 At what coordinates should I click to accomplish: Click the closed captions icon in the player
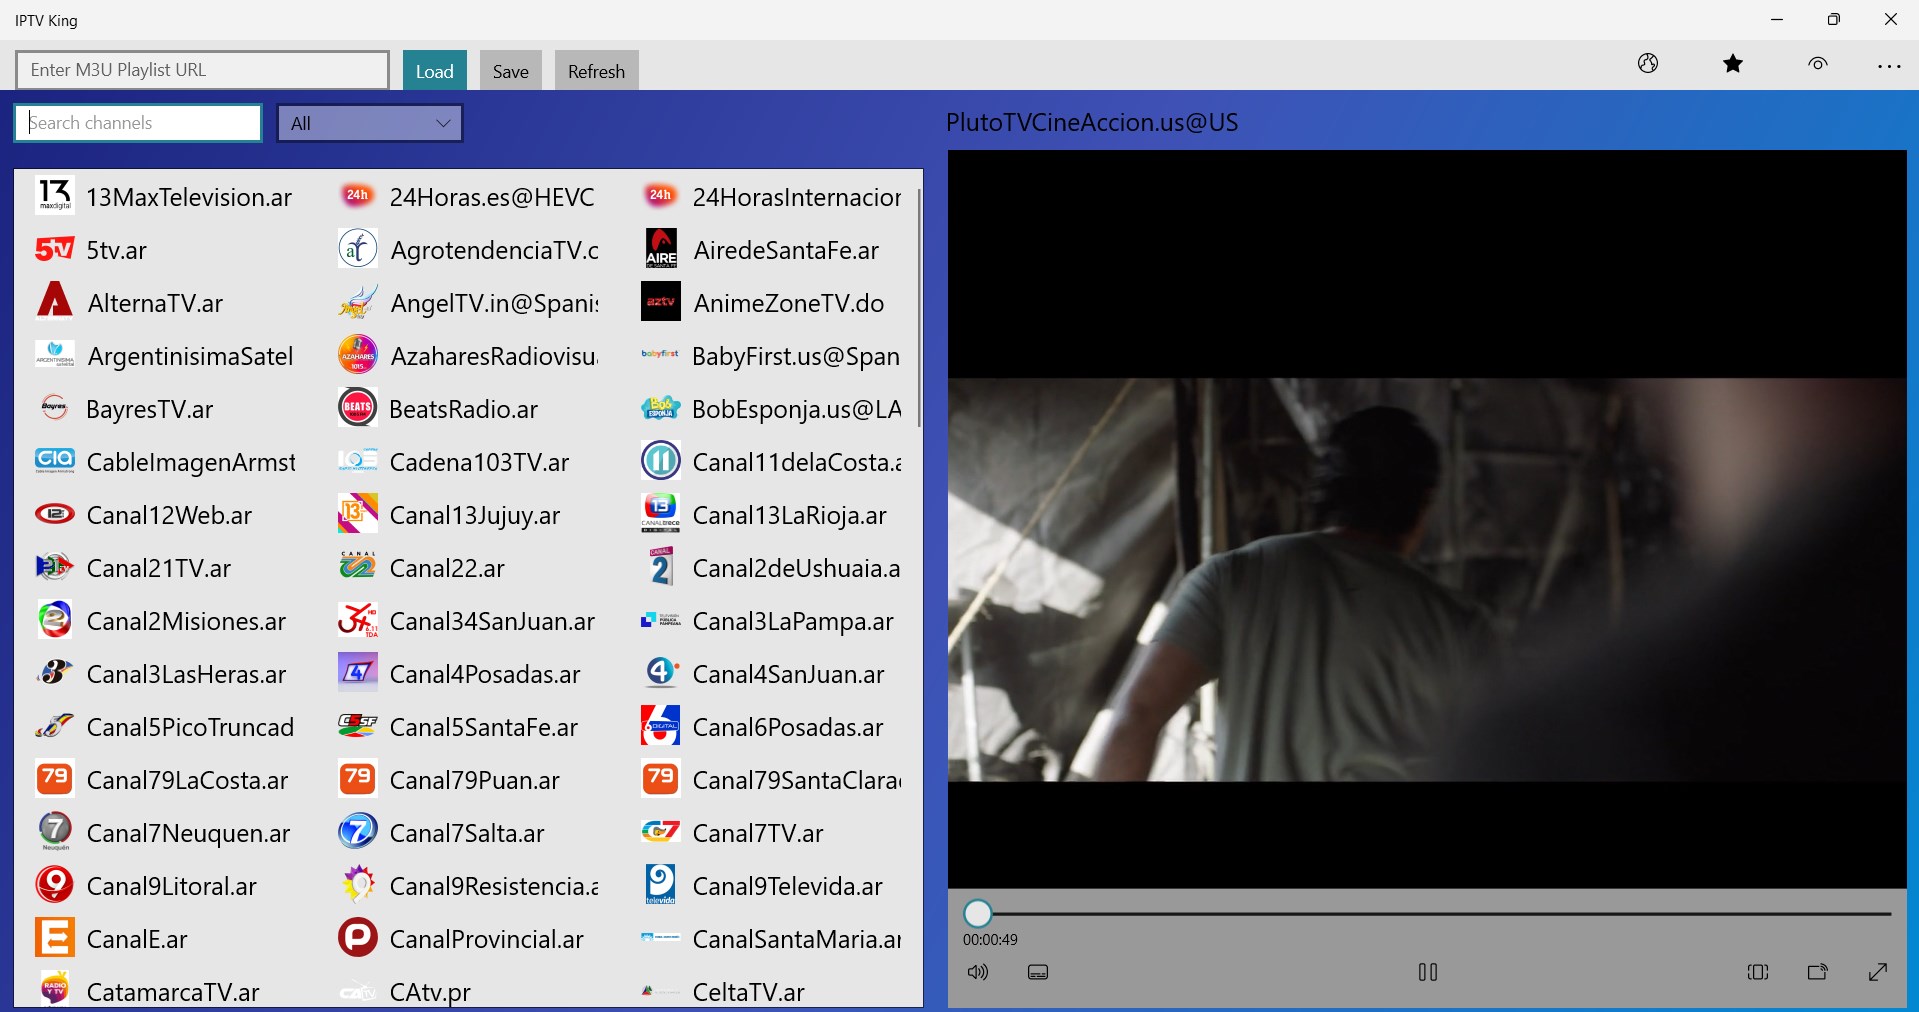click(1037, 971)
